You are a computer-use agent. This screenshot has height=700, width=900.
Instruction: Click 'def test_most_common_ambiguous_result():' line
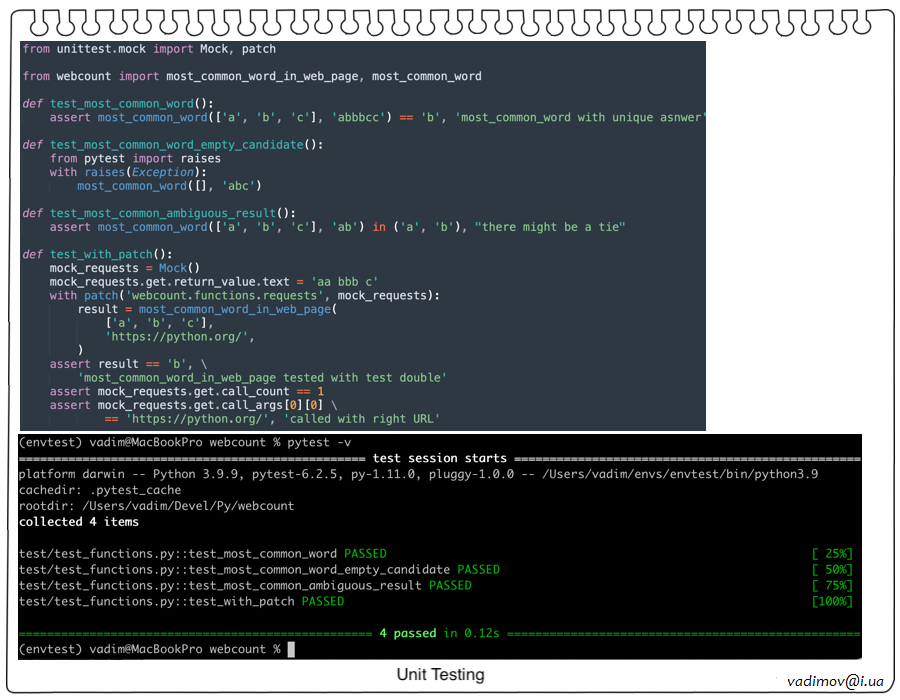[x=159, y=213]
